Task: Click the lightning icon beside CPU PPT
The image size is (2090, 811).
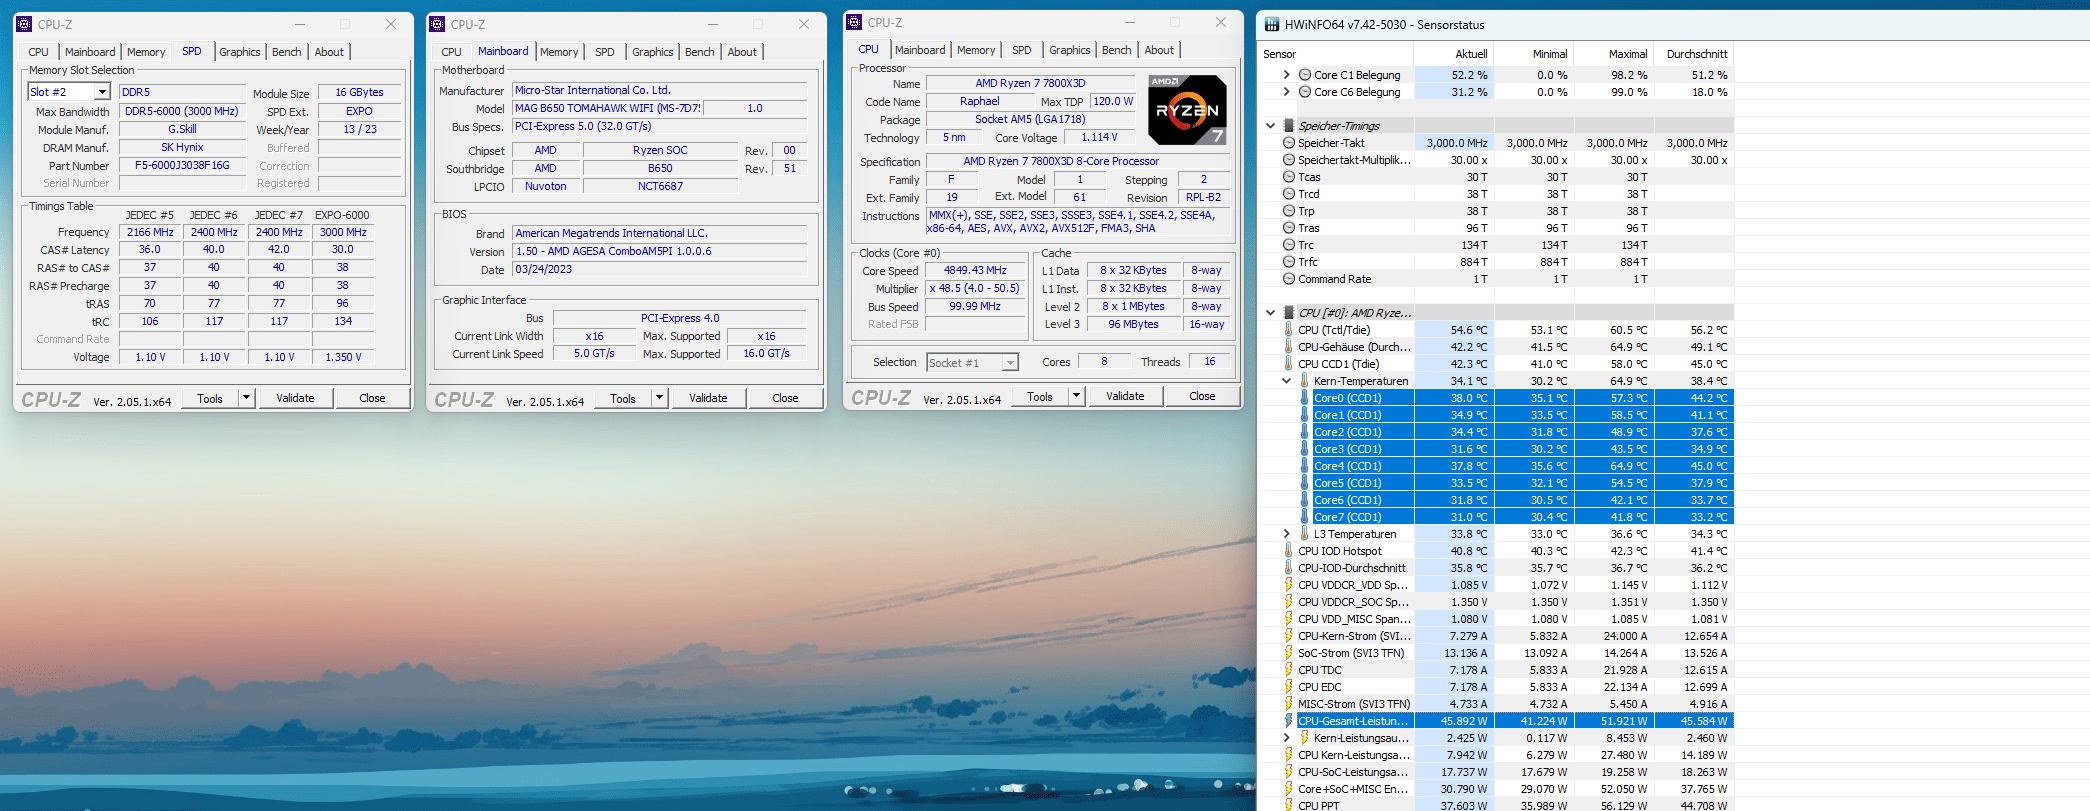Action: click(1289, 805)
